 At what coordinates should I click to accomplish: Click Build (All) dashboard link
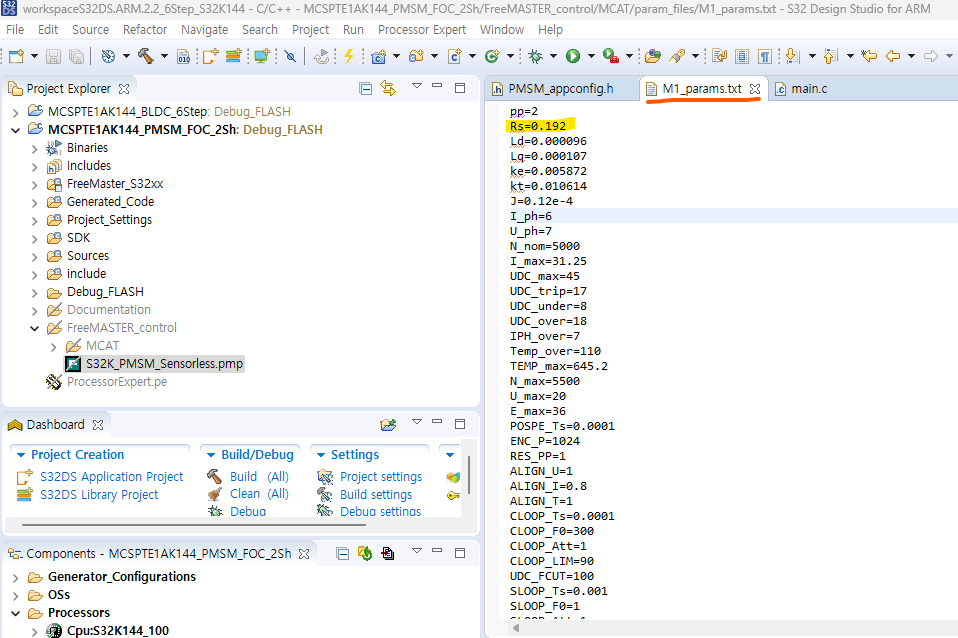[x=259, y=477]
